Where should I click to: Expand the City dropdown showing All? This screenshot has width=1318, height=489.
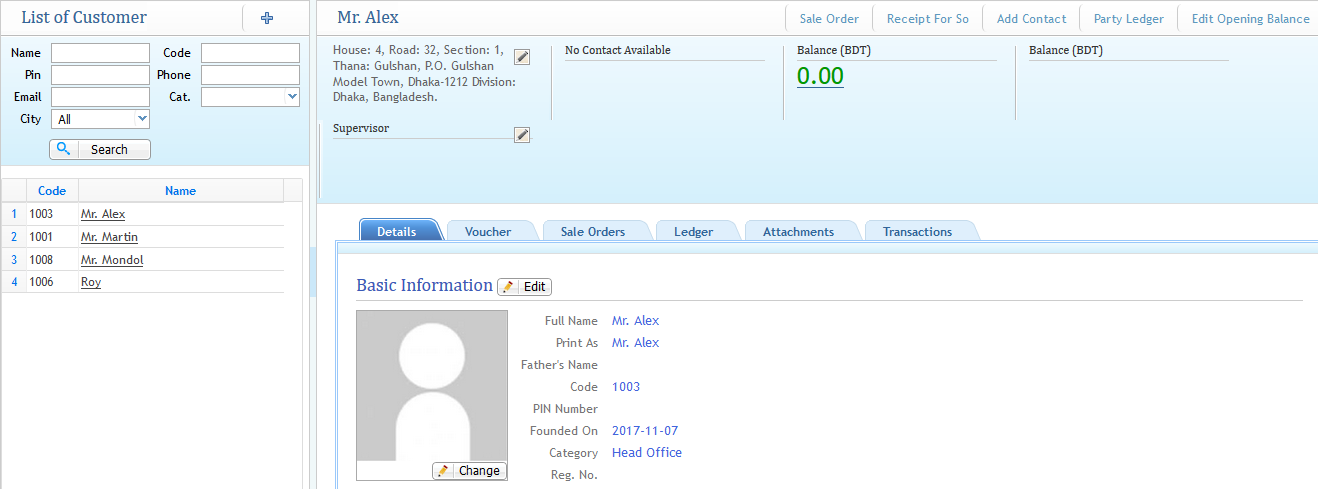tap(100, 119)
